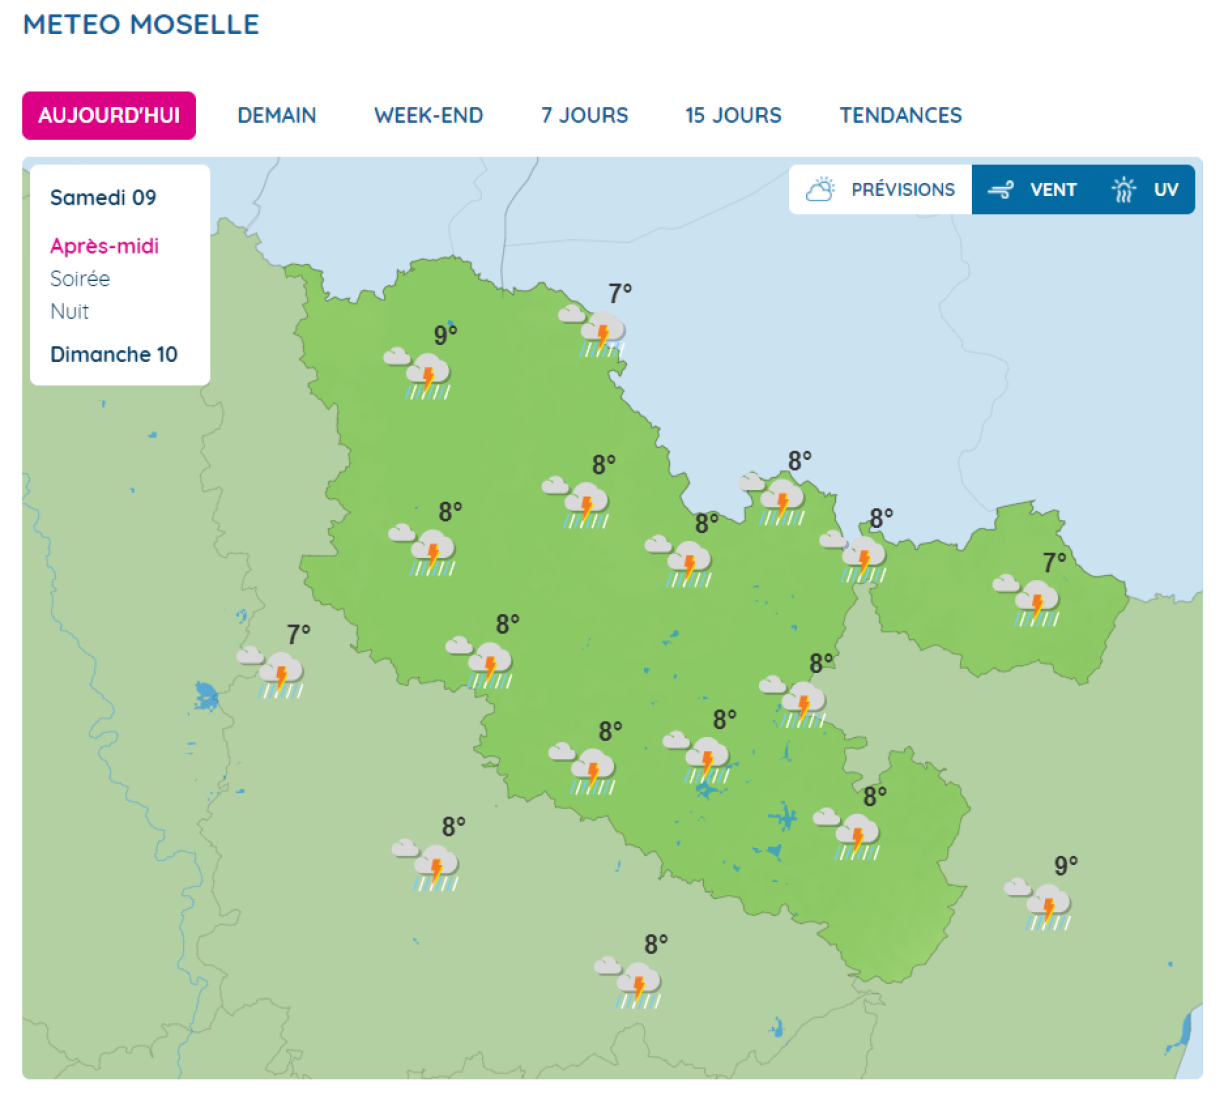
Task: Click the sun icon in the UV button
Action: coord(1124,190)
